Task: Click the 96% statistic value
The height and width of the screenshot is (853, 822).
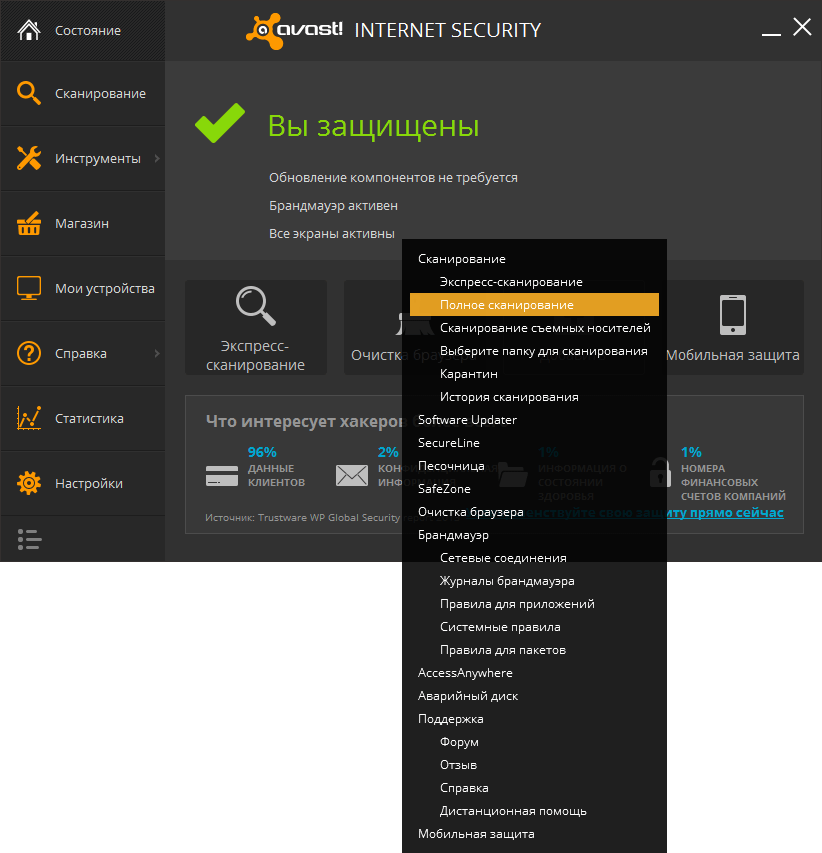Action: point(262,452)
